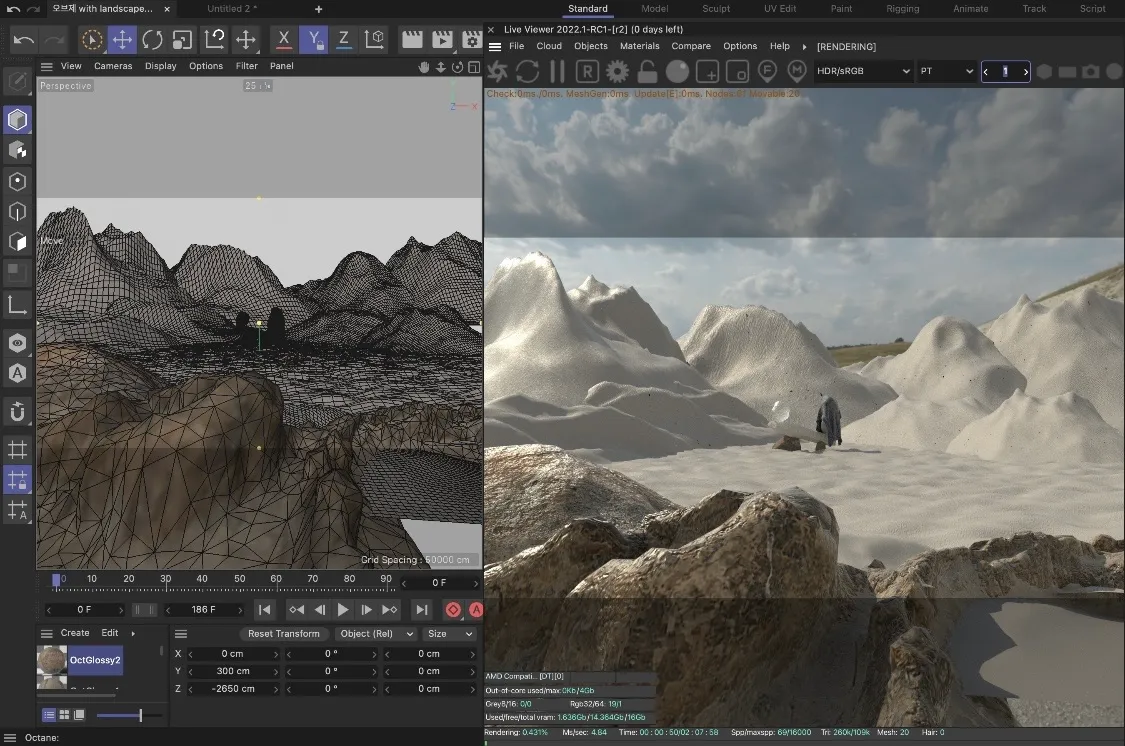This screenshot has height=746, width=1125.
Task: Toggle the Y axis lock
Action: [314, 40]
